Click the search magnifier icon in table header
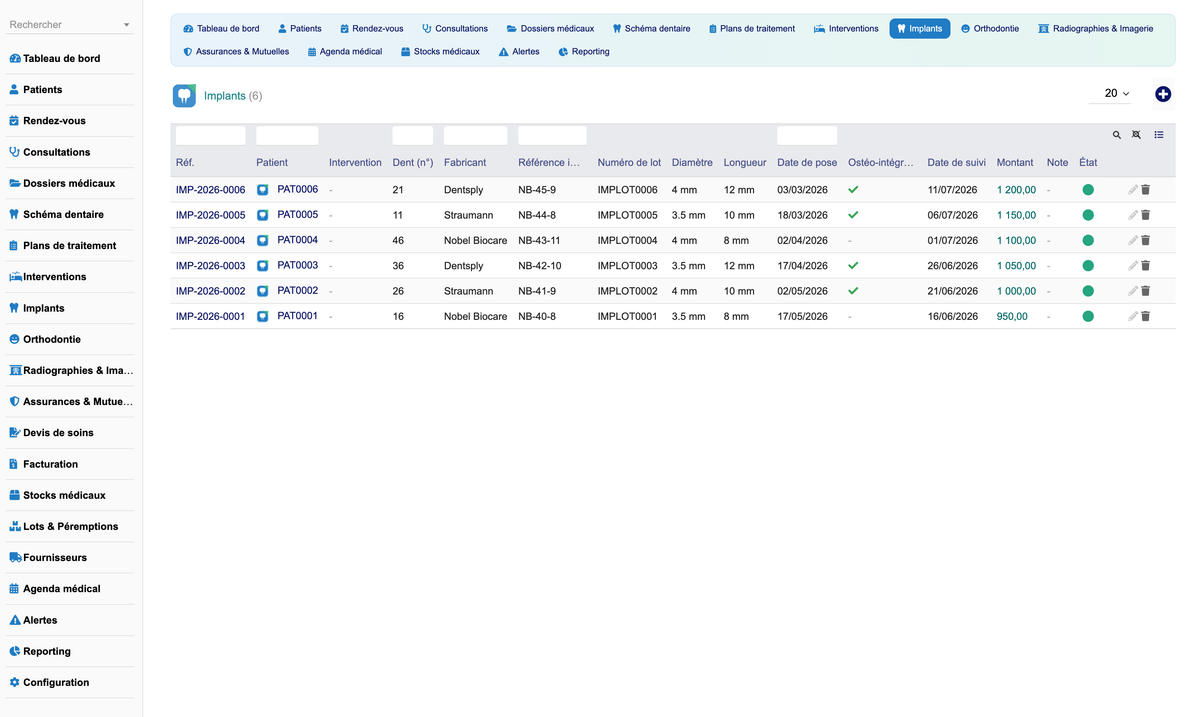 pos(1117,135)
